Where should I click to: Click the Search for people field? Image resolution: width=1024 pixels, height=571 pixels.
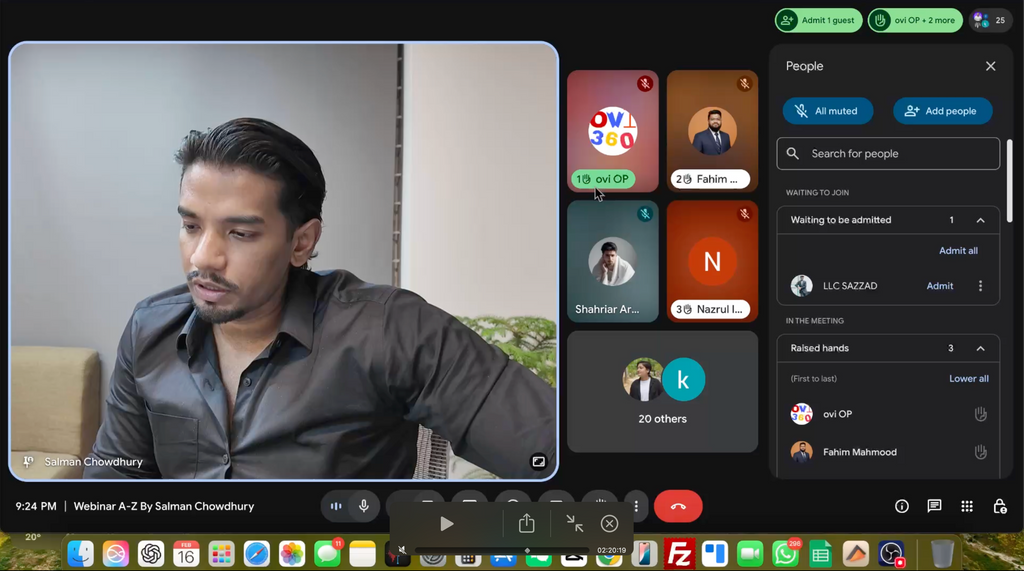tap(888, 154)
